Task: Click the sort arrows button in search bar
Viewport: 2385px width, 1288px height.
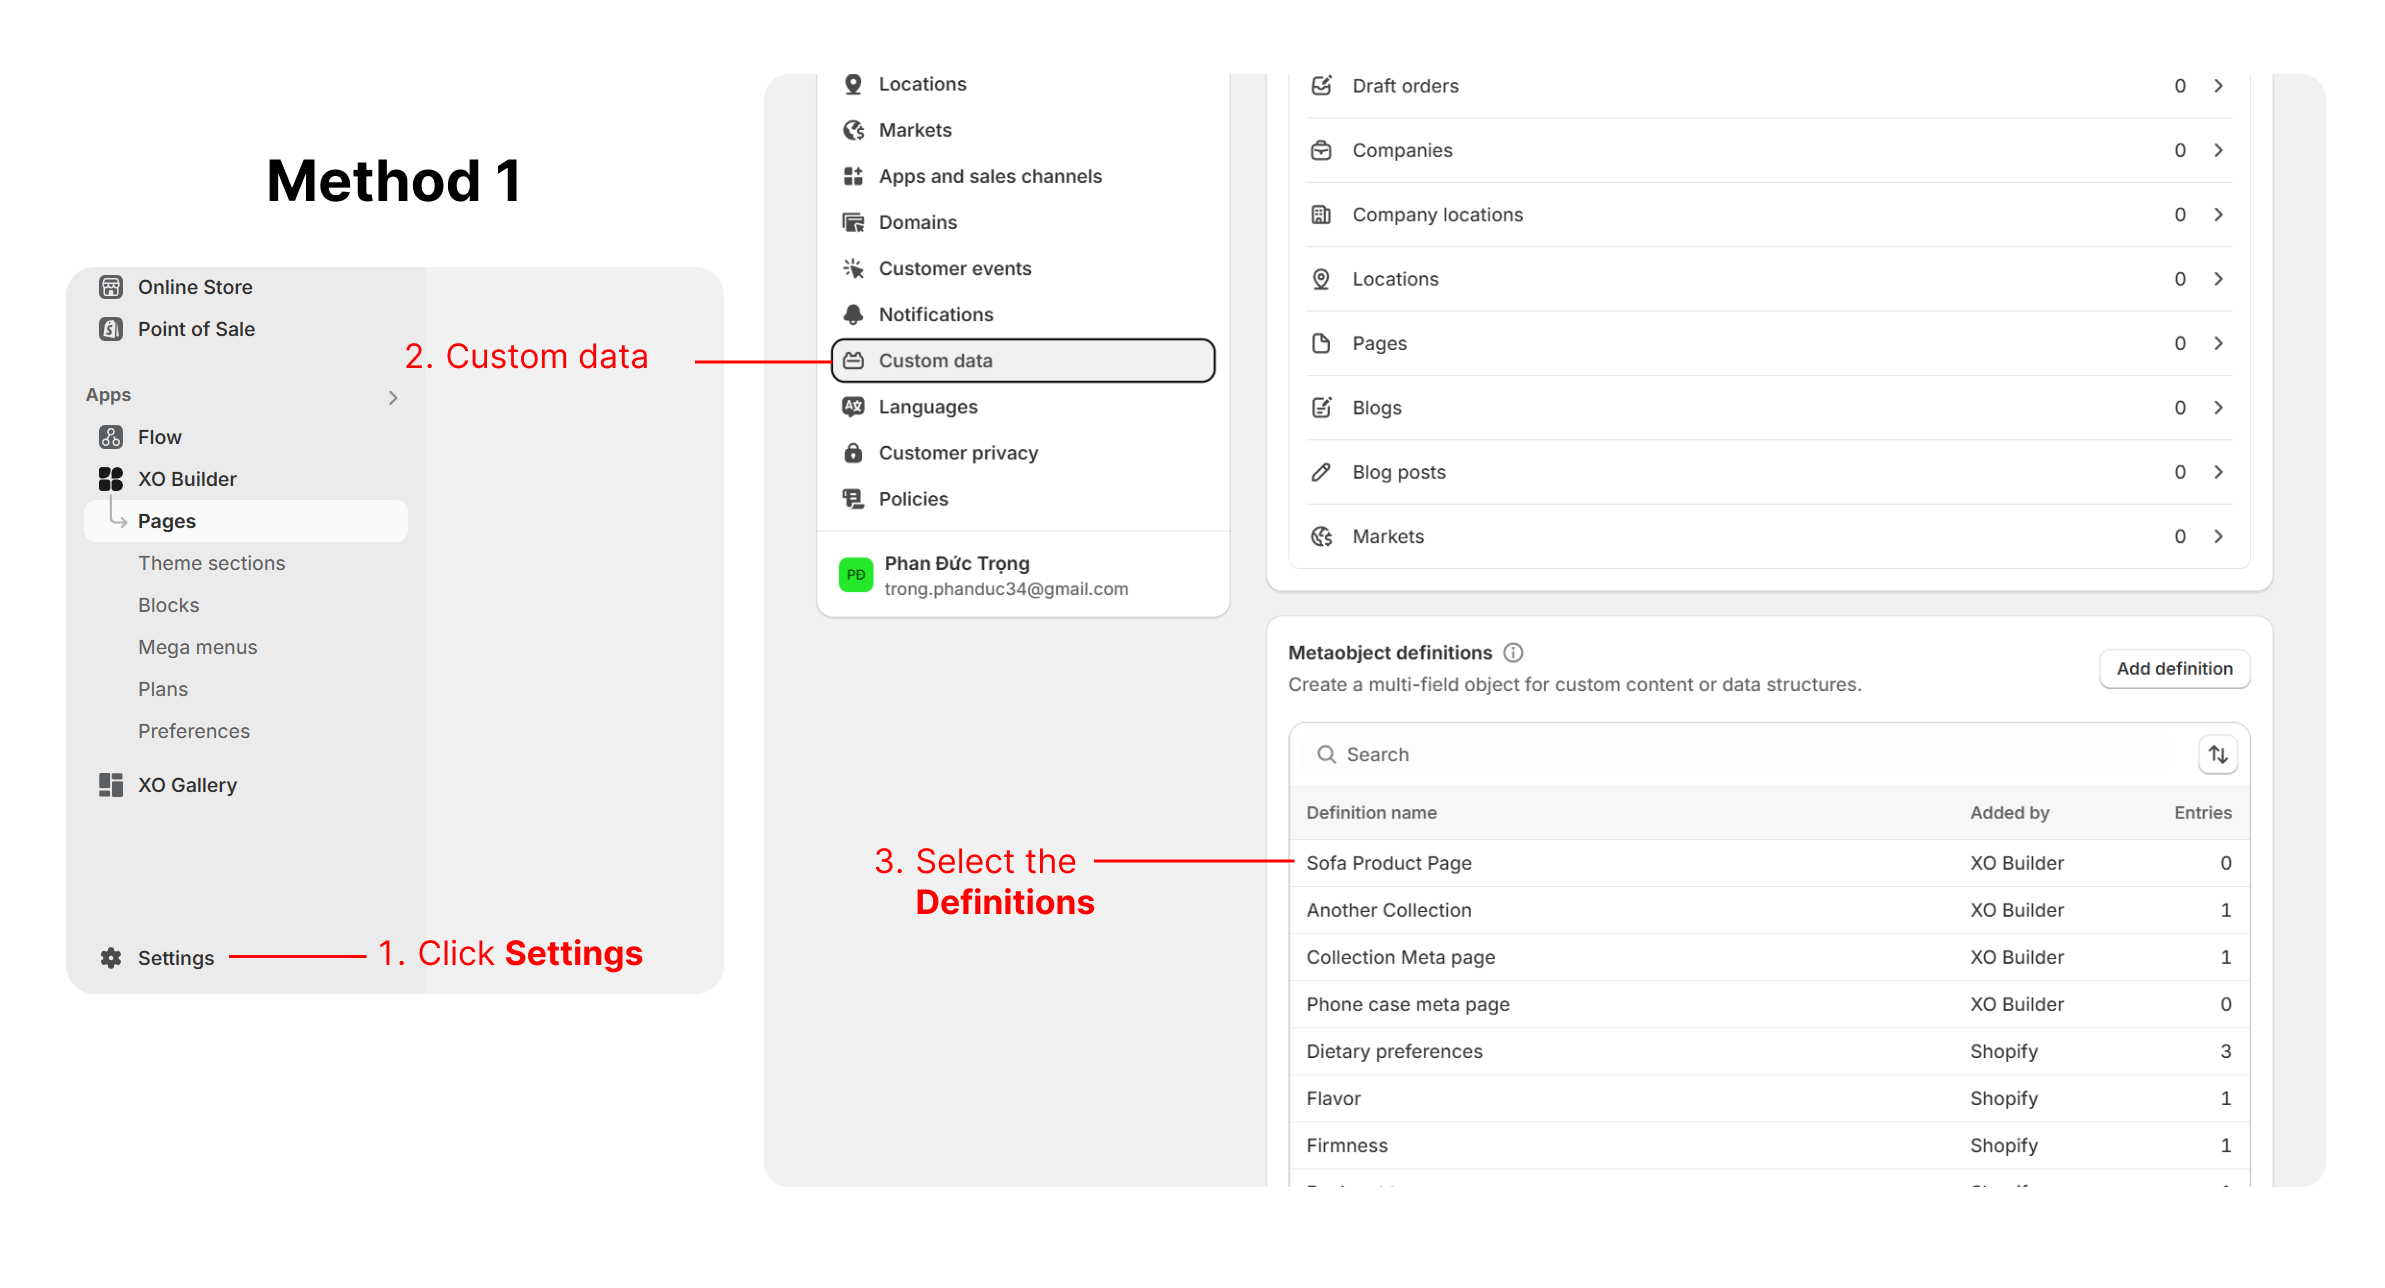Action: (x=2217, y=755)
